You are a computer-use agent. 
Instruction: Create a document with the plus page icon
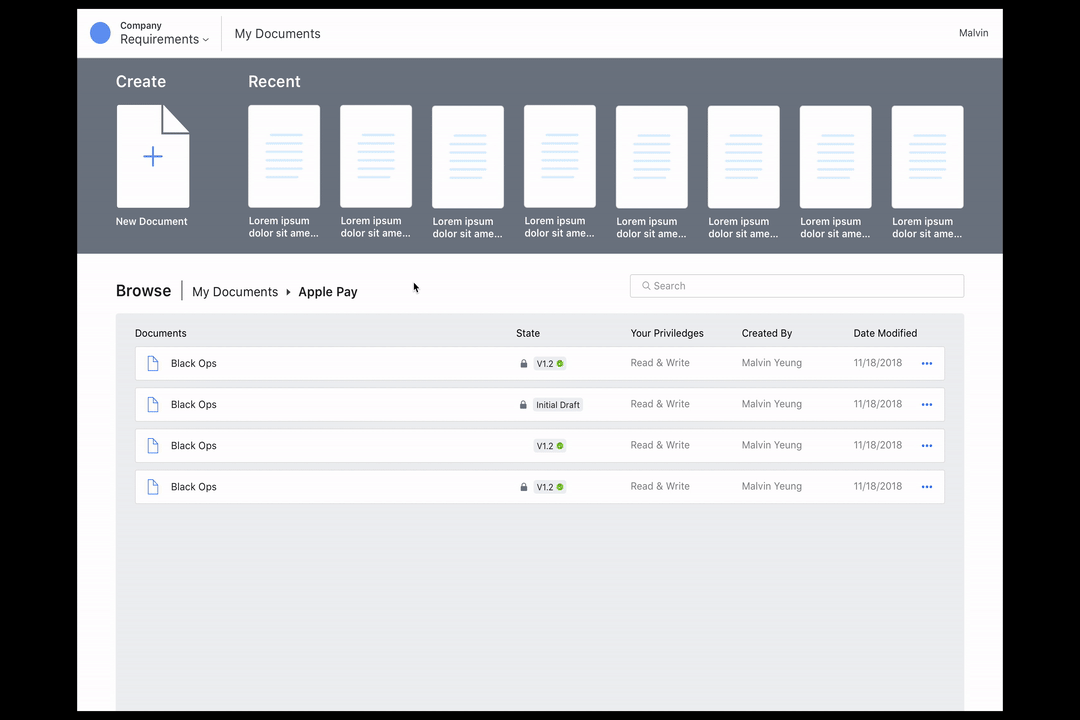[x=153, y=156]
